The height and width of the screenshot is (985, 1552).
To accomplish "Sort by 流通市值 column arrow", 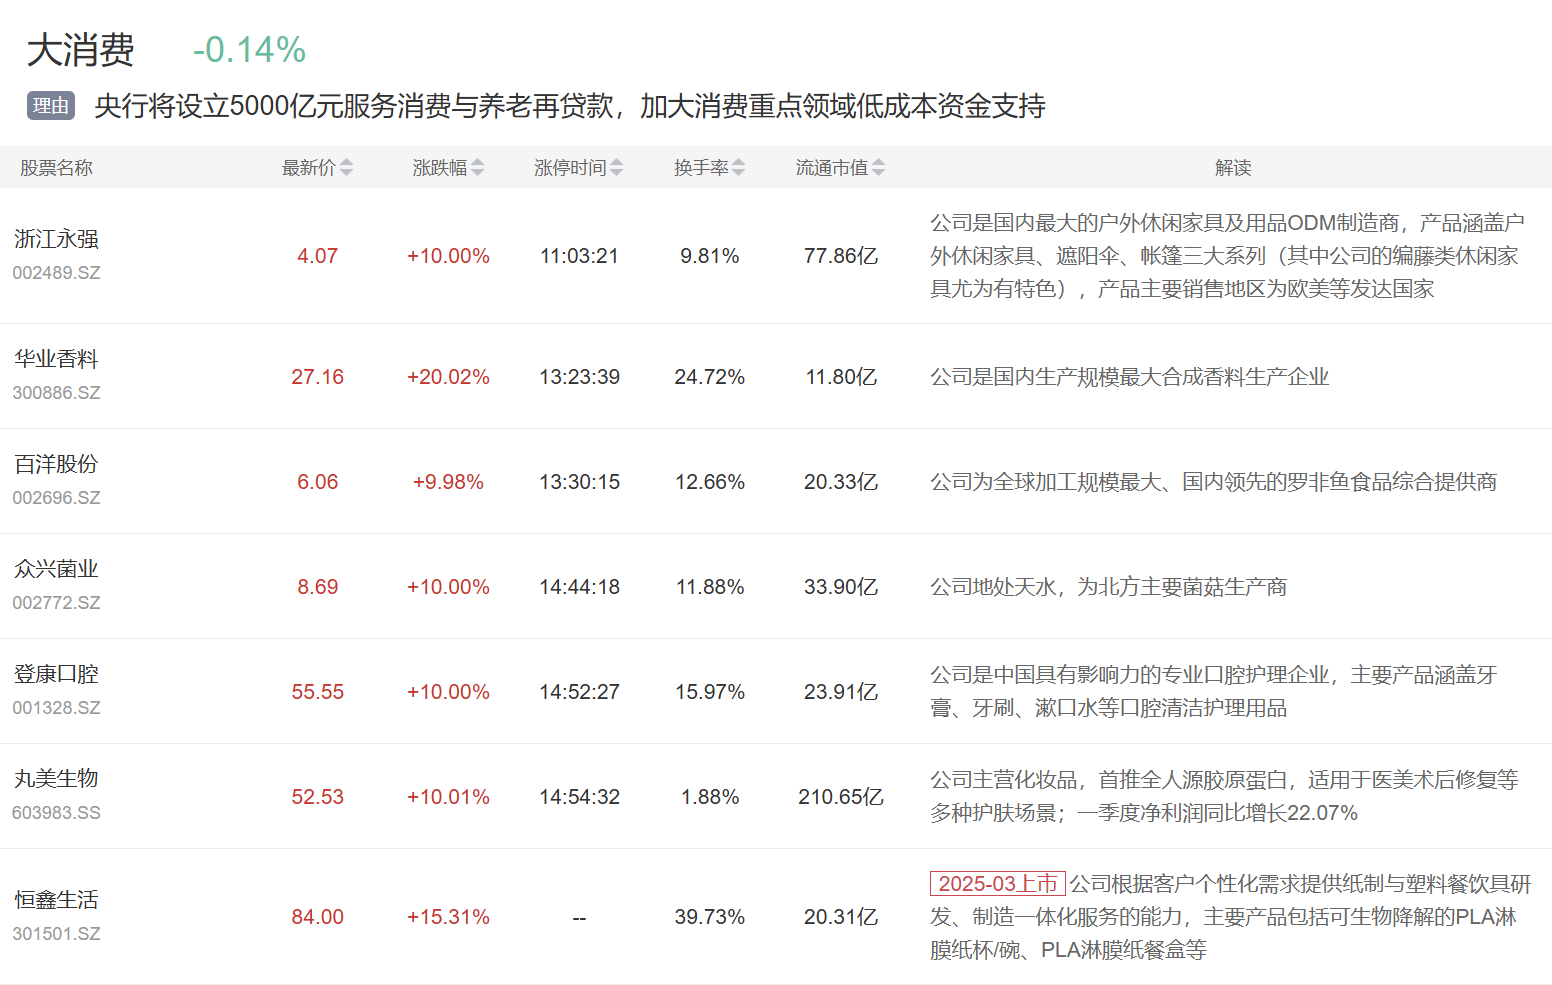I will [878, 168].
